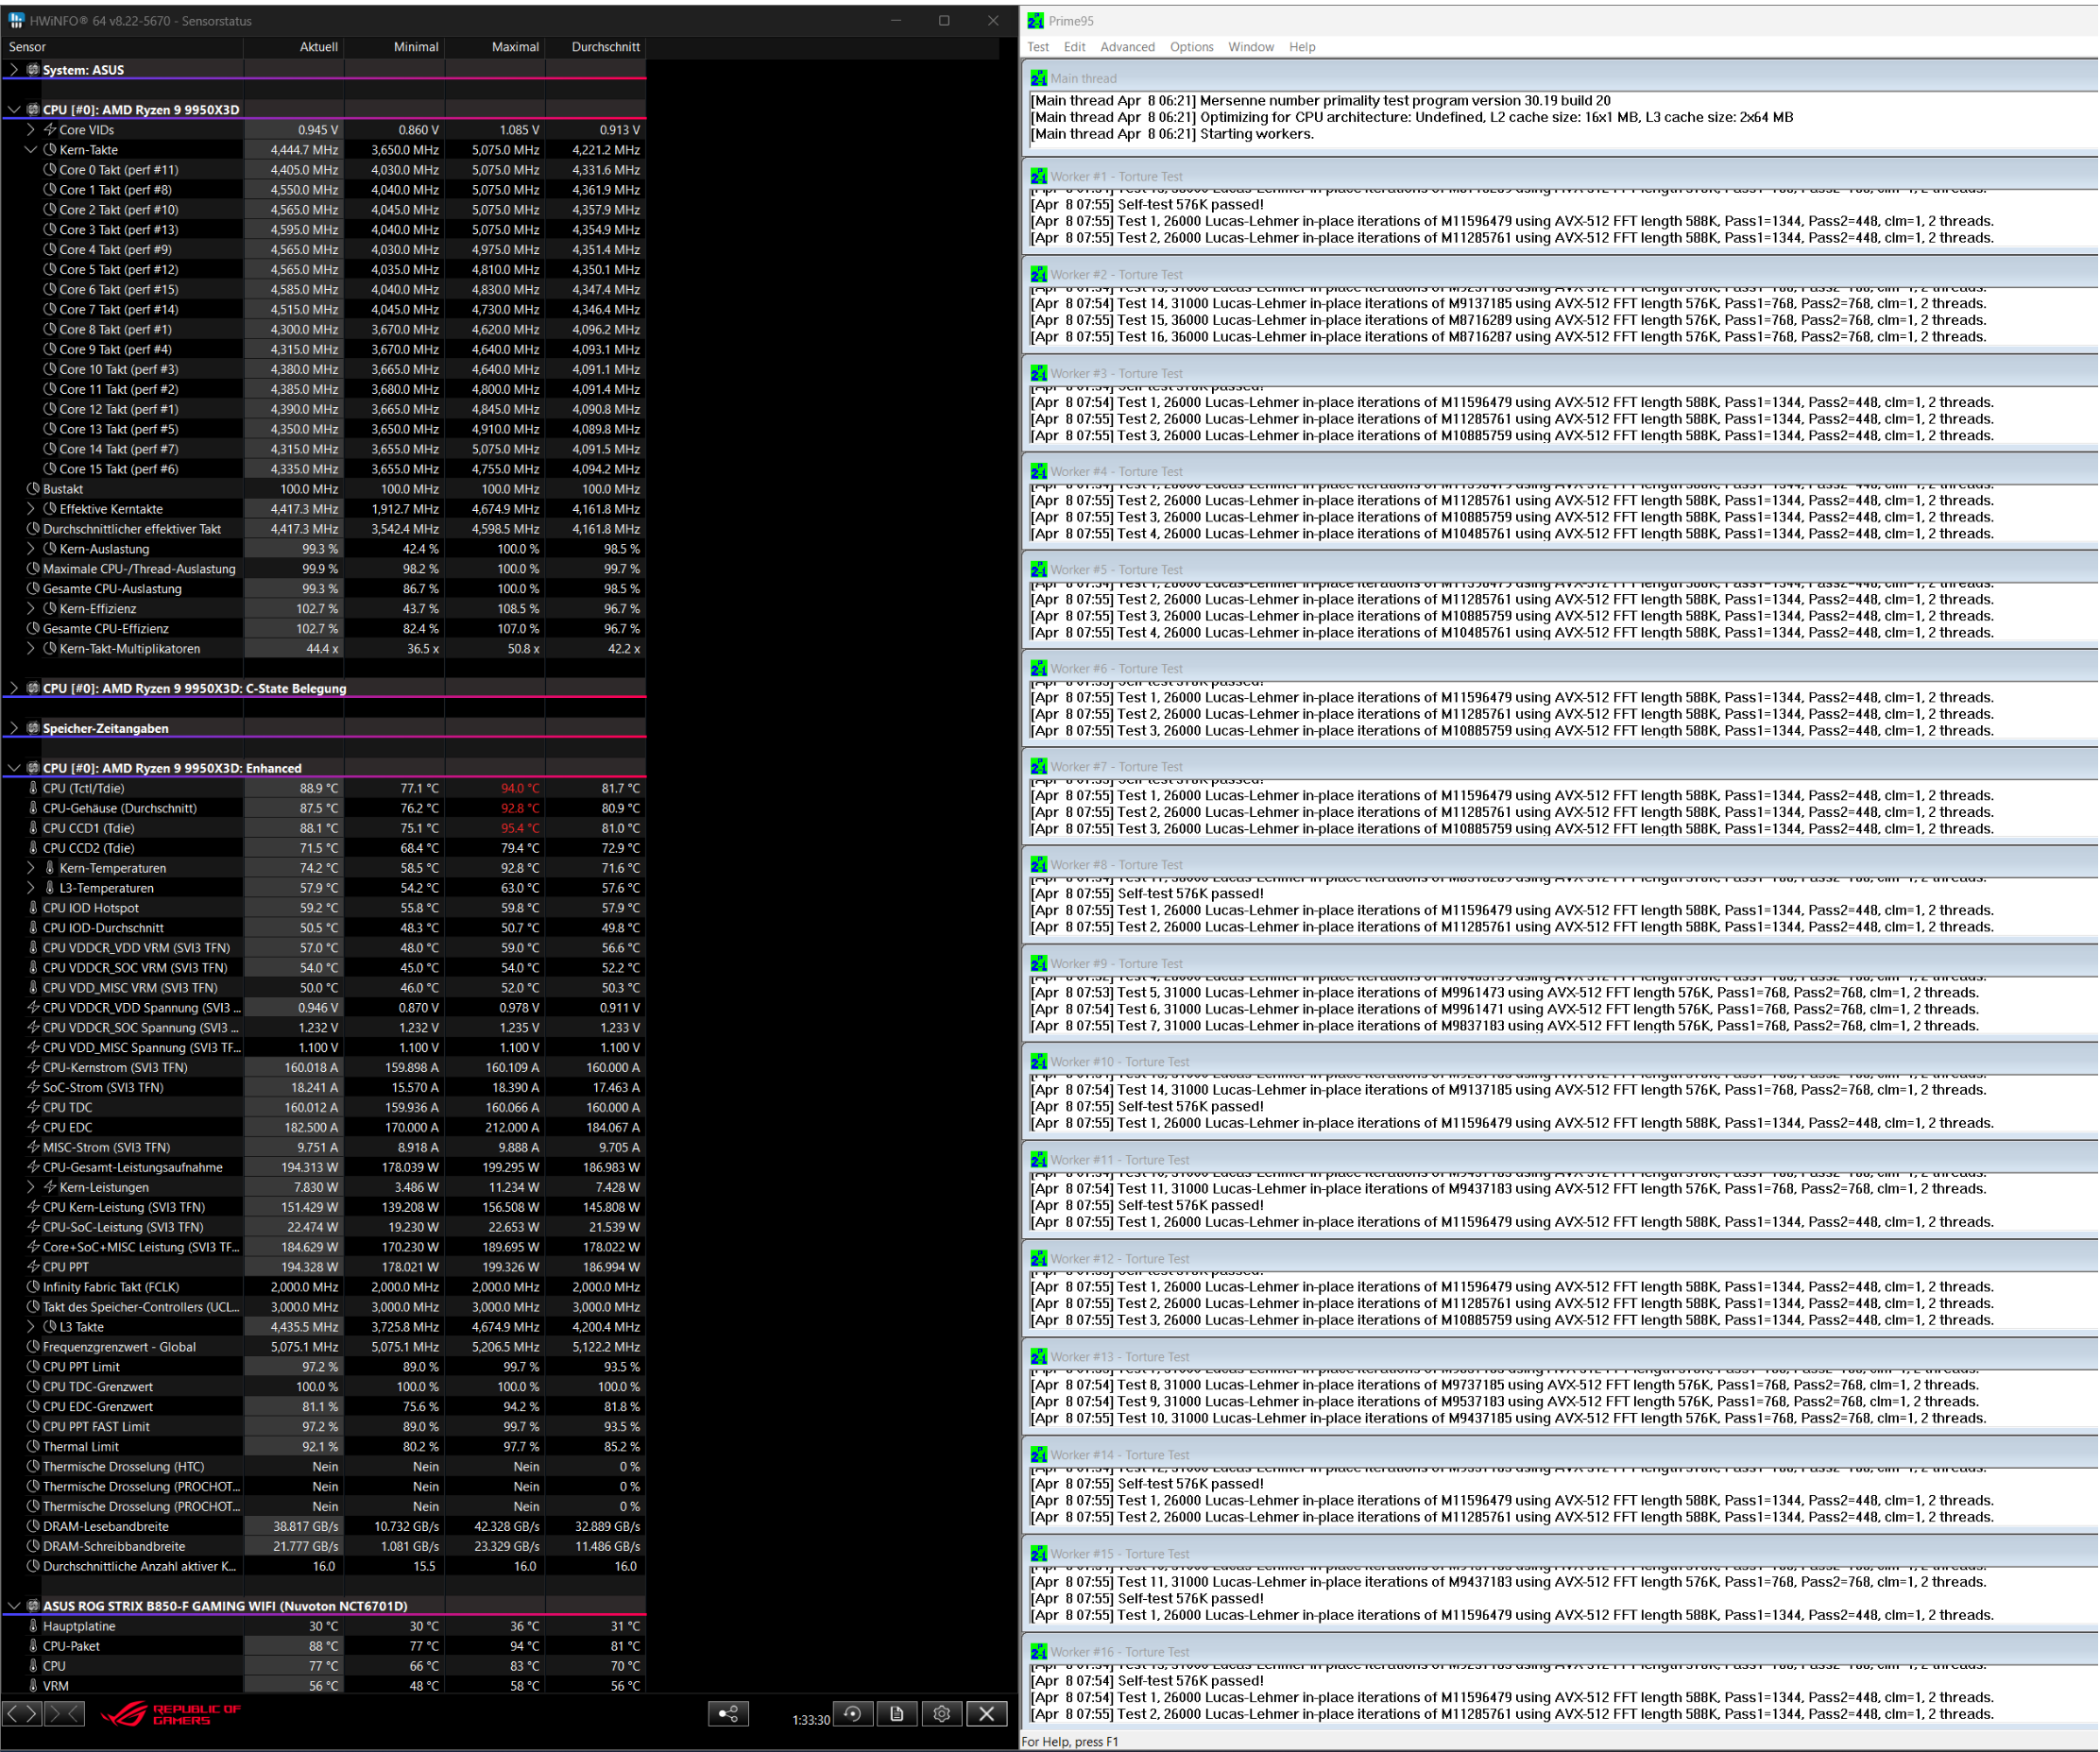2100x1752 pixels.
Task: Expand the Speicher-Zeitangaben group
Action: 13,728
